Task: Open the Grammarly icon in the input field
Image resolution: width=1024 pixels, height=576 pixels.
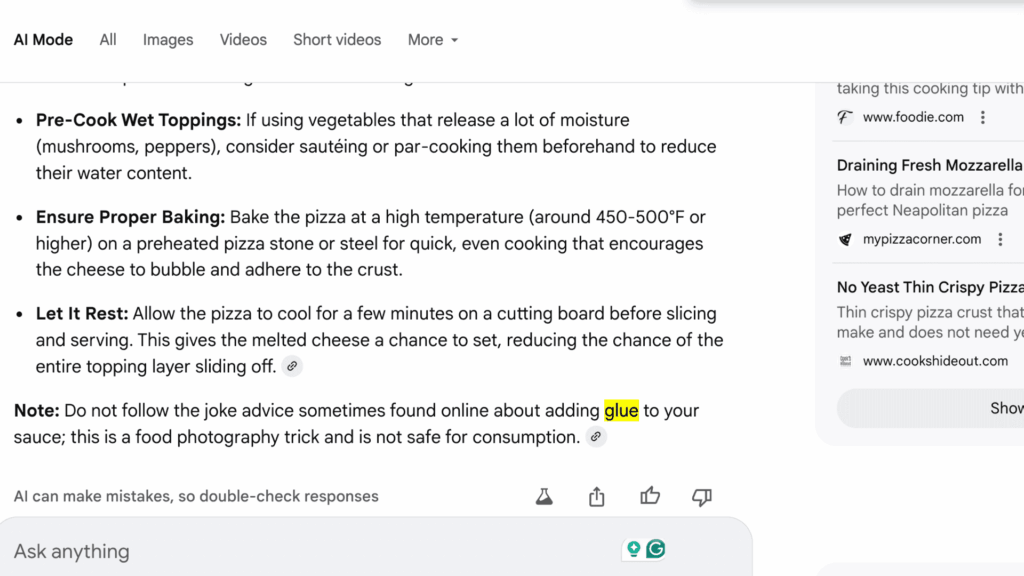Action: pos(659,549)
